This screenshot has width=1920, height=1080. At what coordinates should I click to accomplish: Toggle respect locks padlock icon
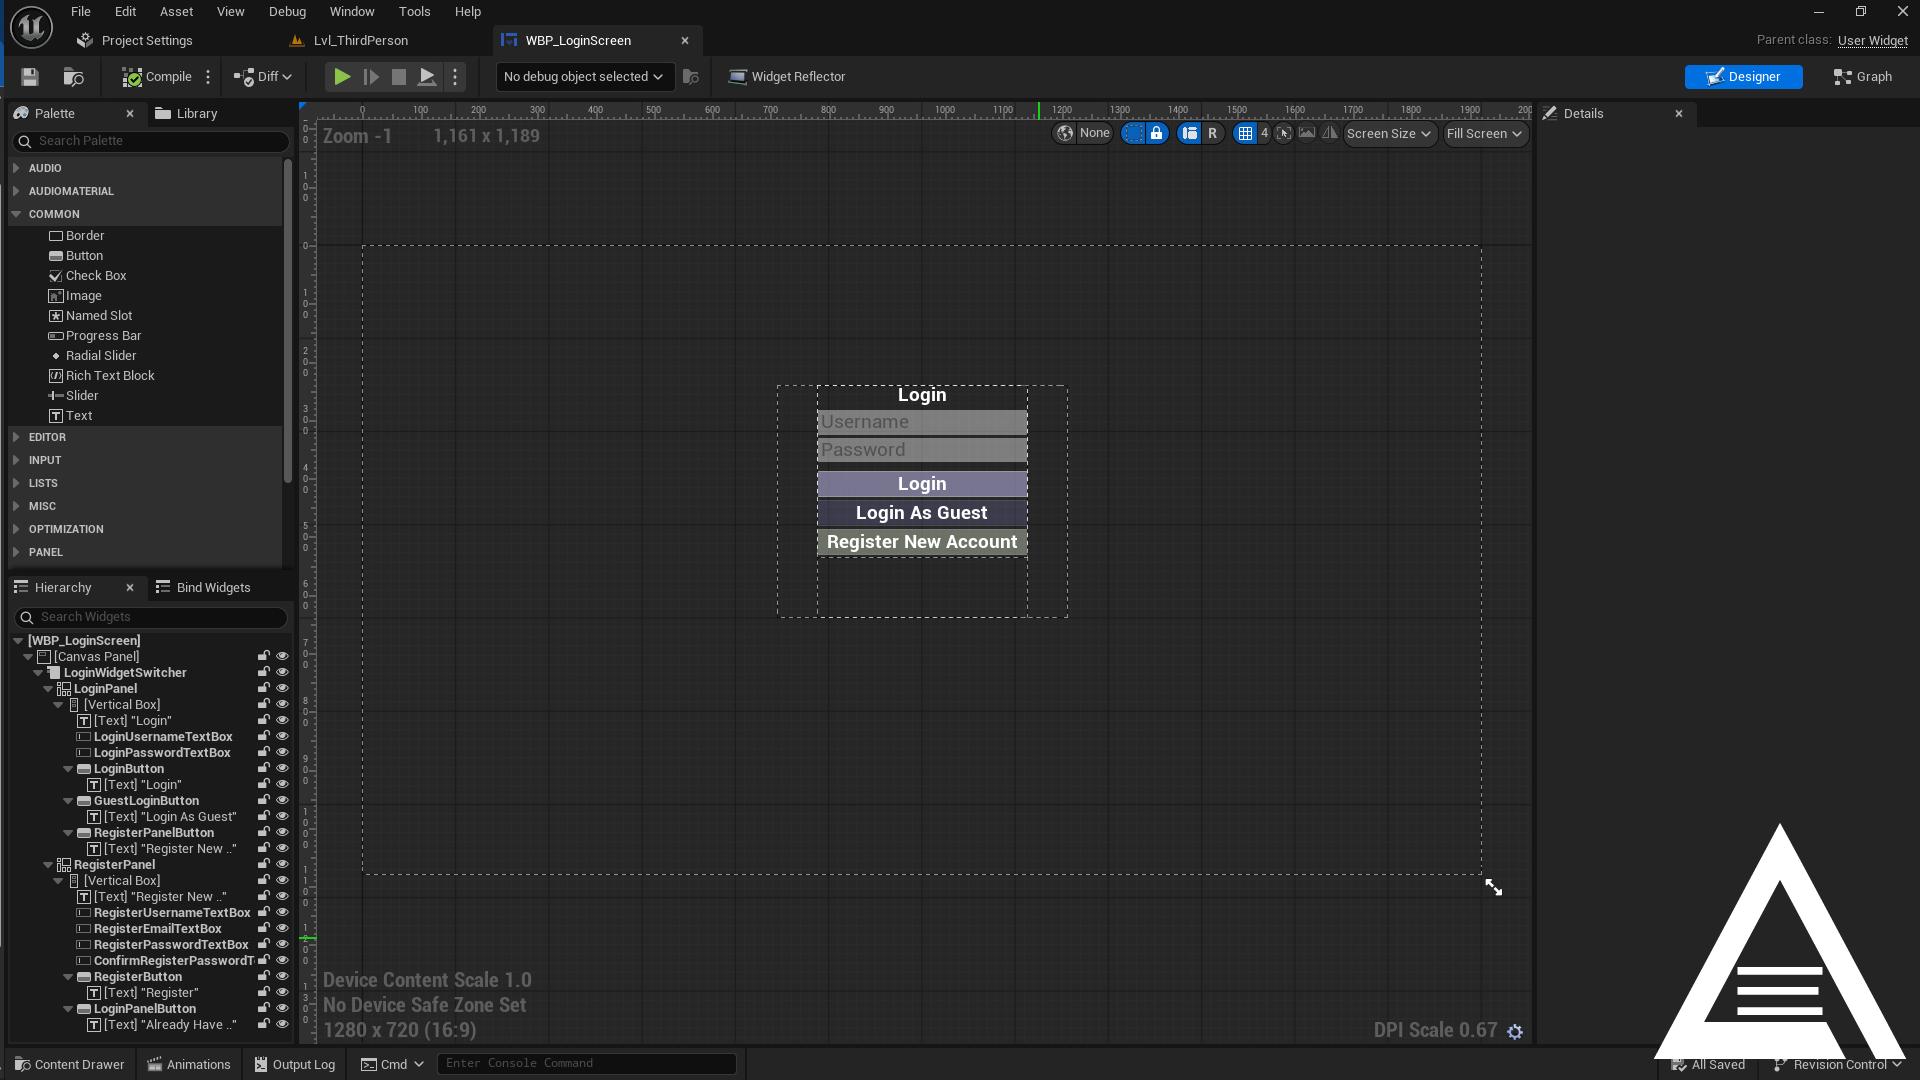1157,134
